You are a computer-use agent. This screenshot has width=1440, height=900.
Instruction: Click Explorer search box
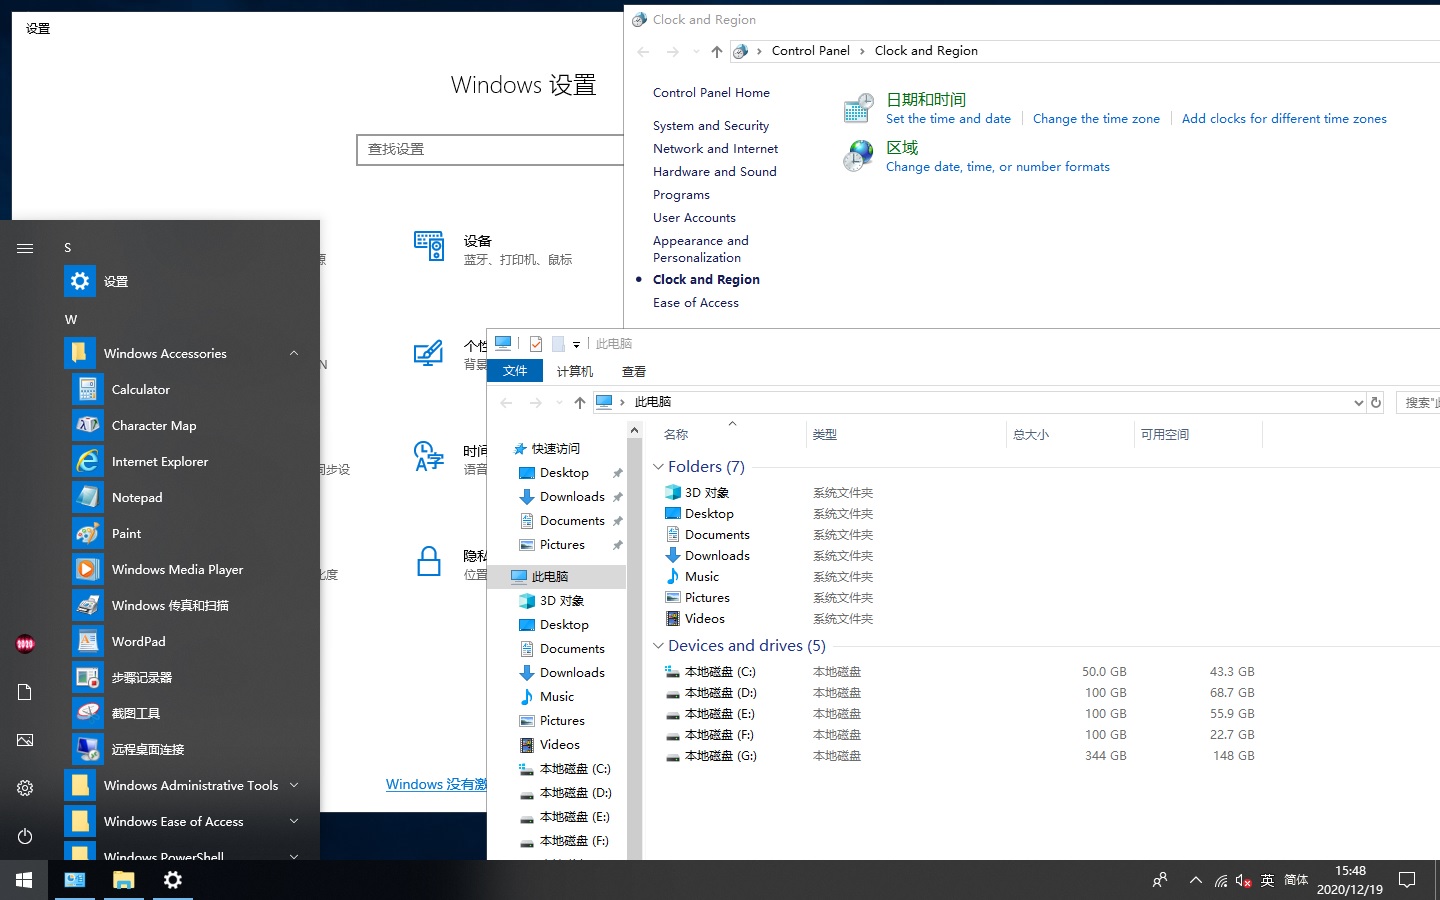pos(1418,402)
